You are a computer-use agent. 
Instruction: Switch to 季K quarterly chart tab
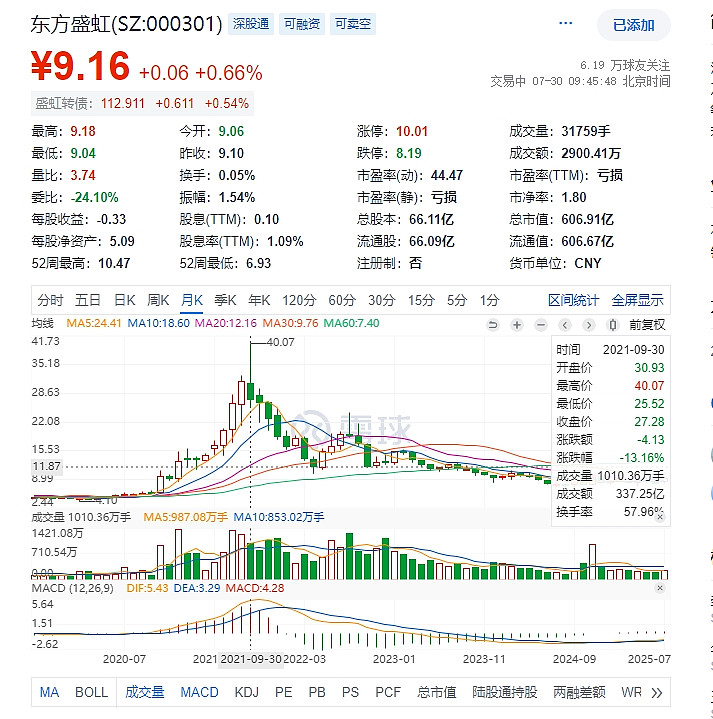click(226, 300)
